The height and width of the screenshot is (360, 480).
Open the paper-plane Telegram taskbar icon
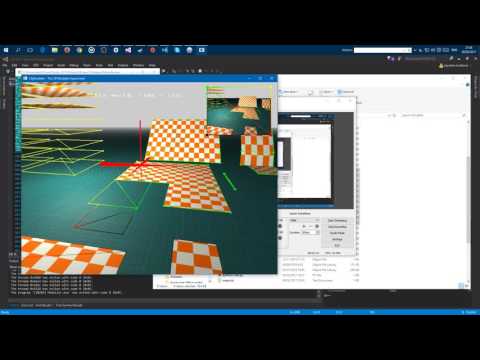(140, 50)
